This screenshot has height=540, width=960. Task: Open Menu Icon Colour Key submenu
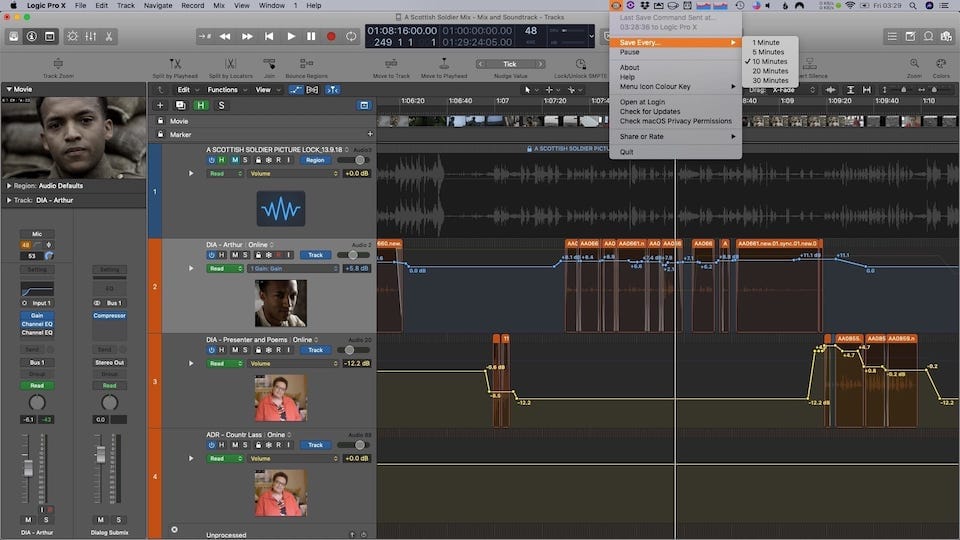point(675,86)
